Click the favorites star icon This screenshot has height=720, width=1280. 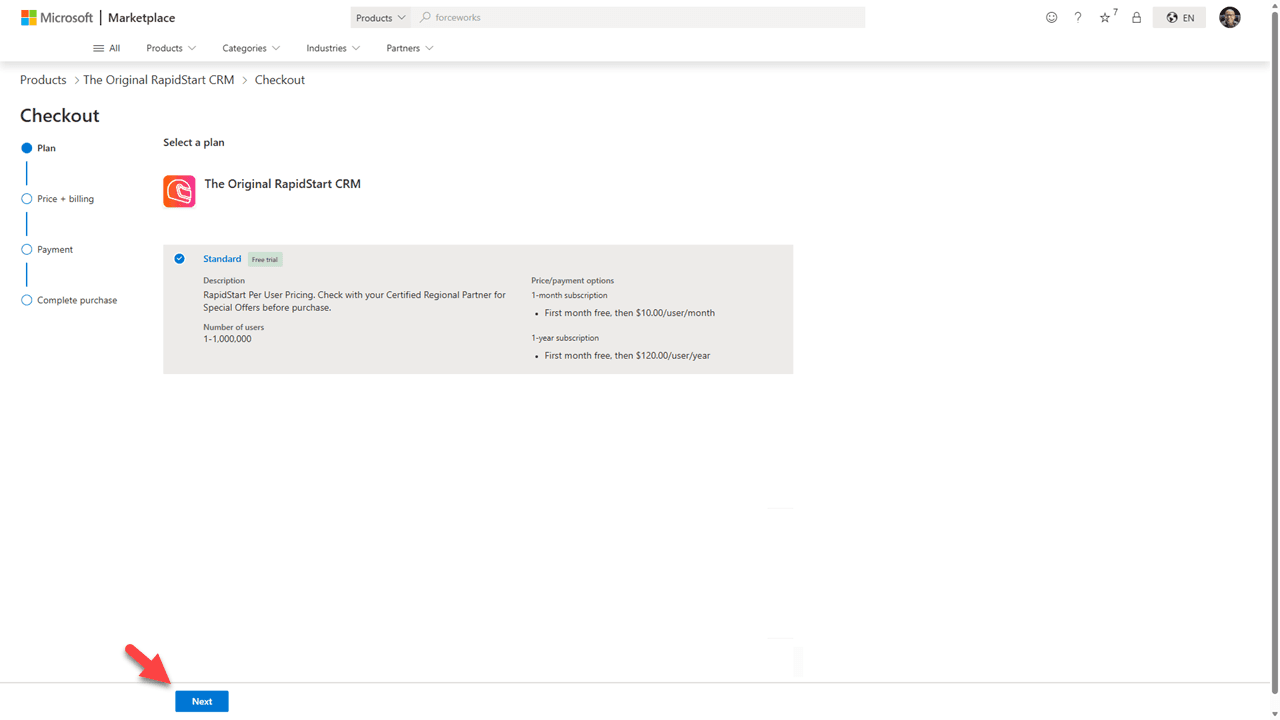1105,18
